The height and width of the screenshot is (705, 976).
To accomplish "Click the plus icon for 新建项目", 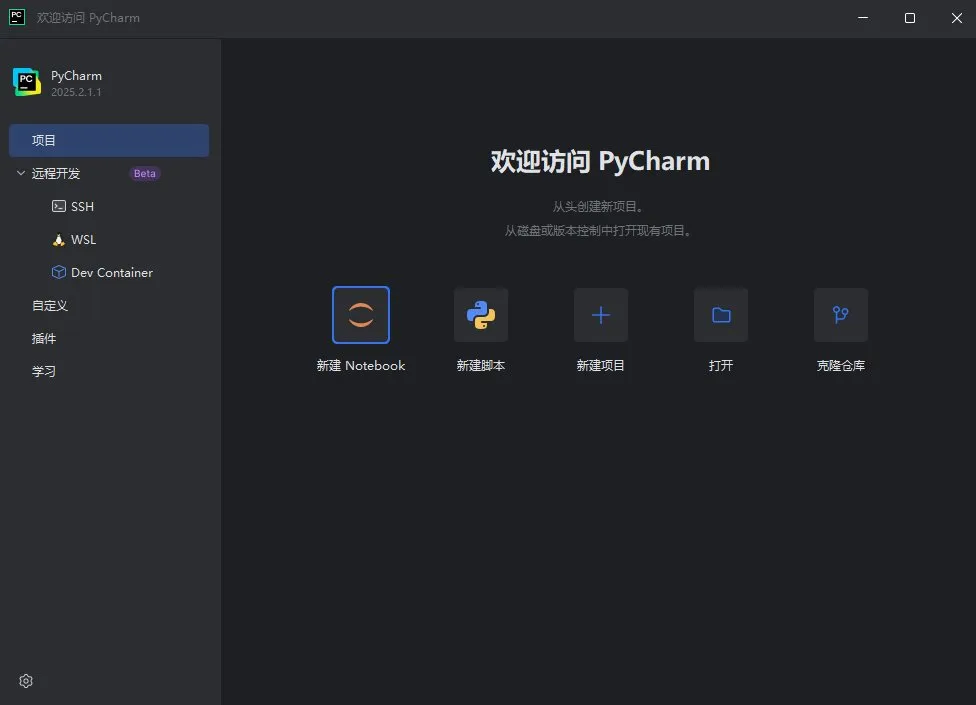I will [601, 315].
